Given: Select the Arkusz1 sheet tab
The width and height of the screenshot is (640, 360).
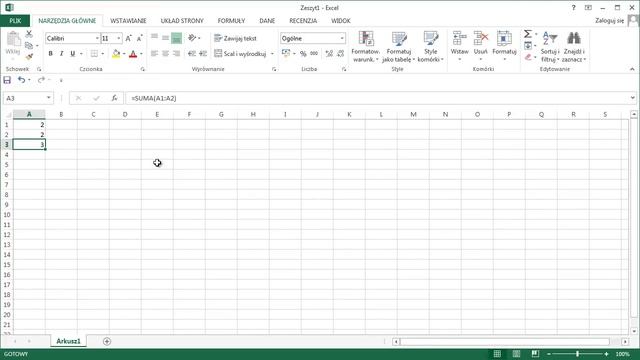Looking at the screenshot, I should point(68,341).
